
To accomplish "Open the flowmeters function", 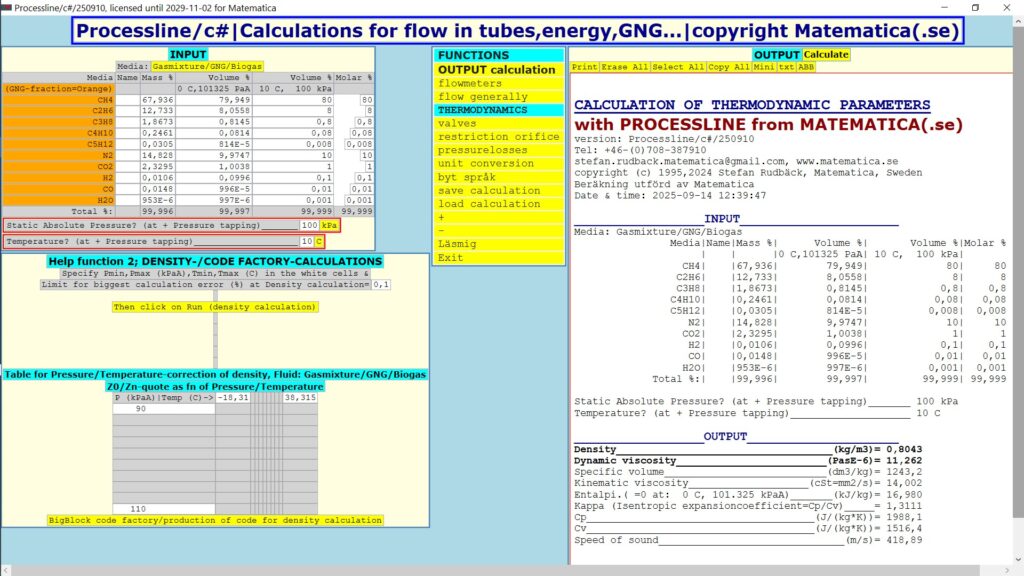I will 470,83.
